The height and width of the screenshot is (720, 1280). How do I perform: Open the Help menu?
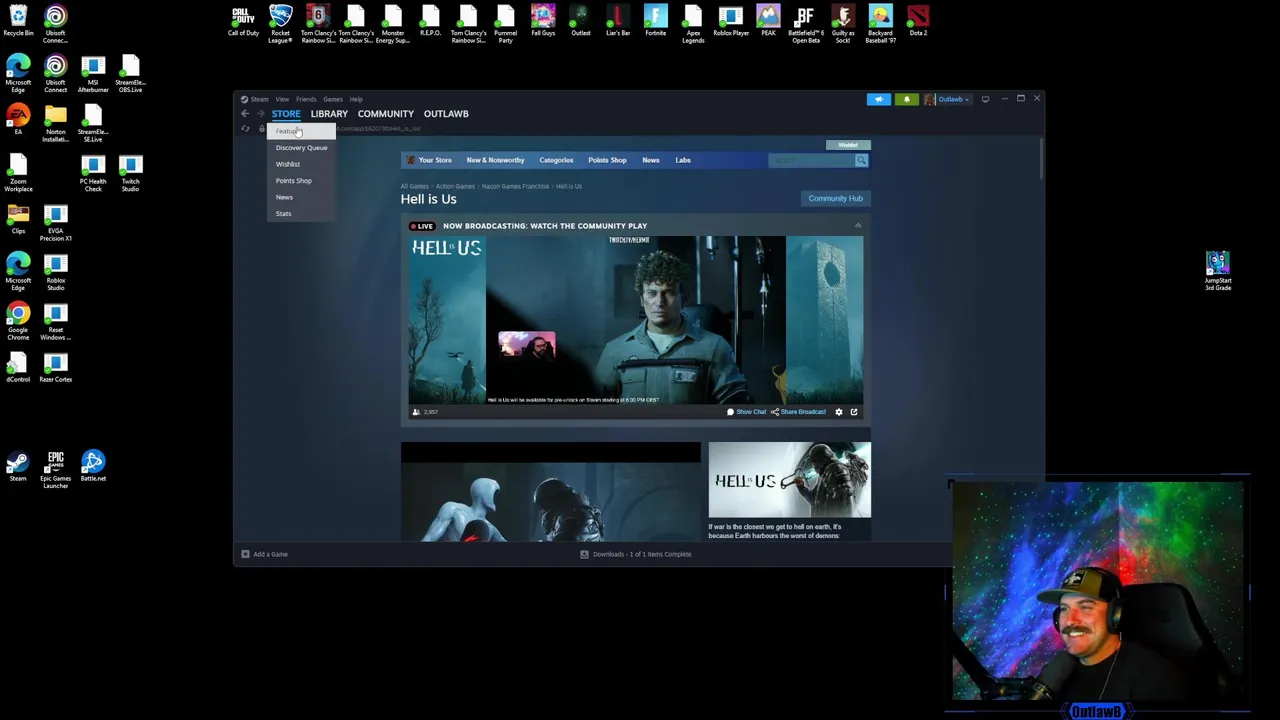tap(356, 99)
